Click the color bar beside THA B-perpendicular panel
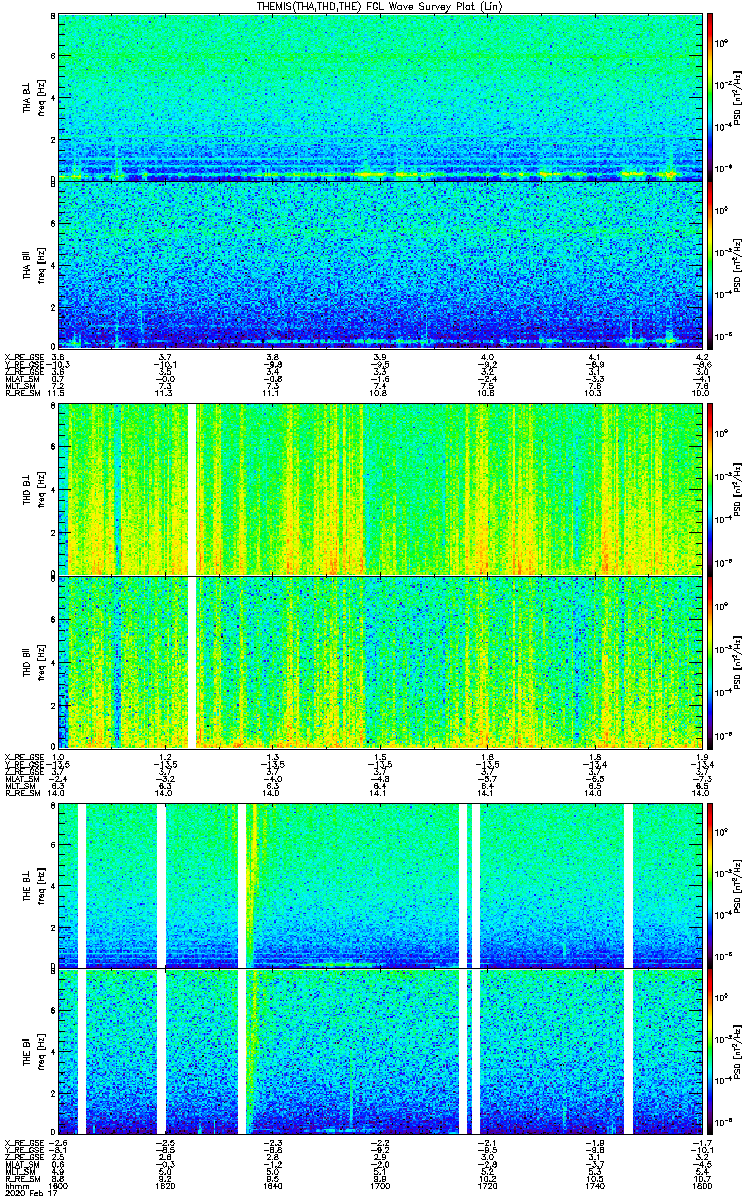750x1200 pixels. click(x=711, y=96)
